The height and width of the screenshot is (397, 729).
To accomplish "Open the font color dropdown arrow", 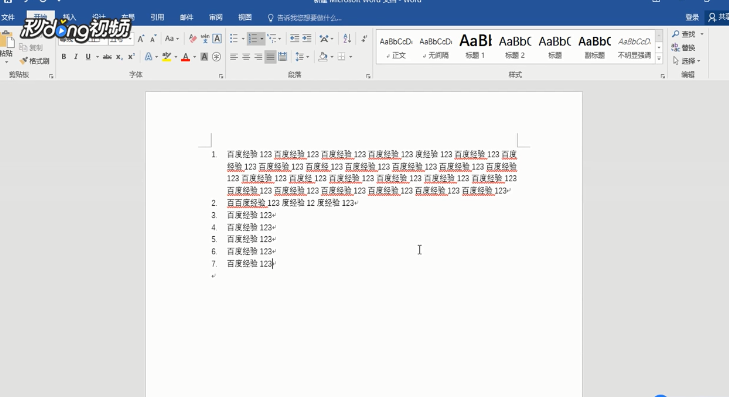I will click(194, 57).
